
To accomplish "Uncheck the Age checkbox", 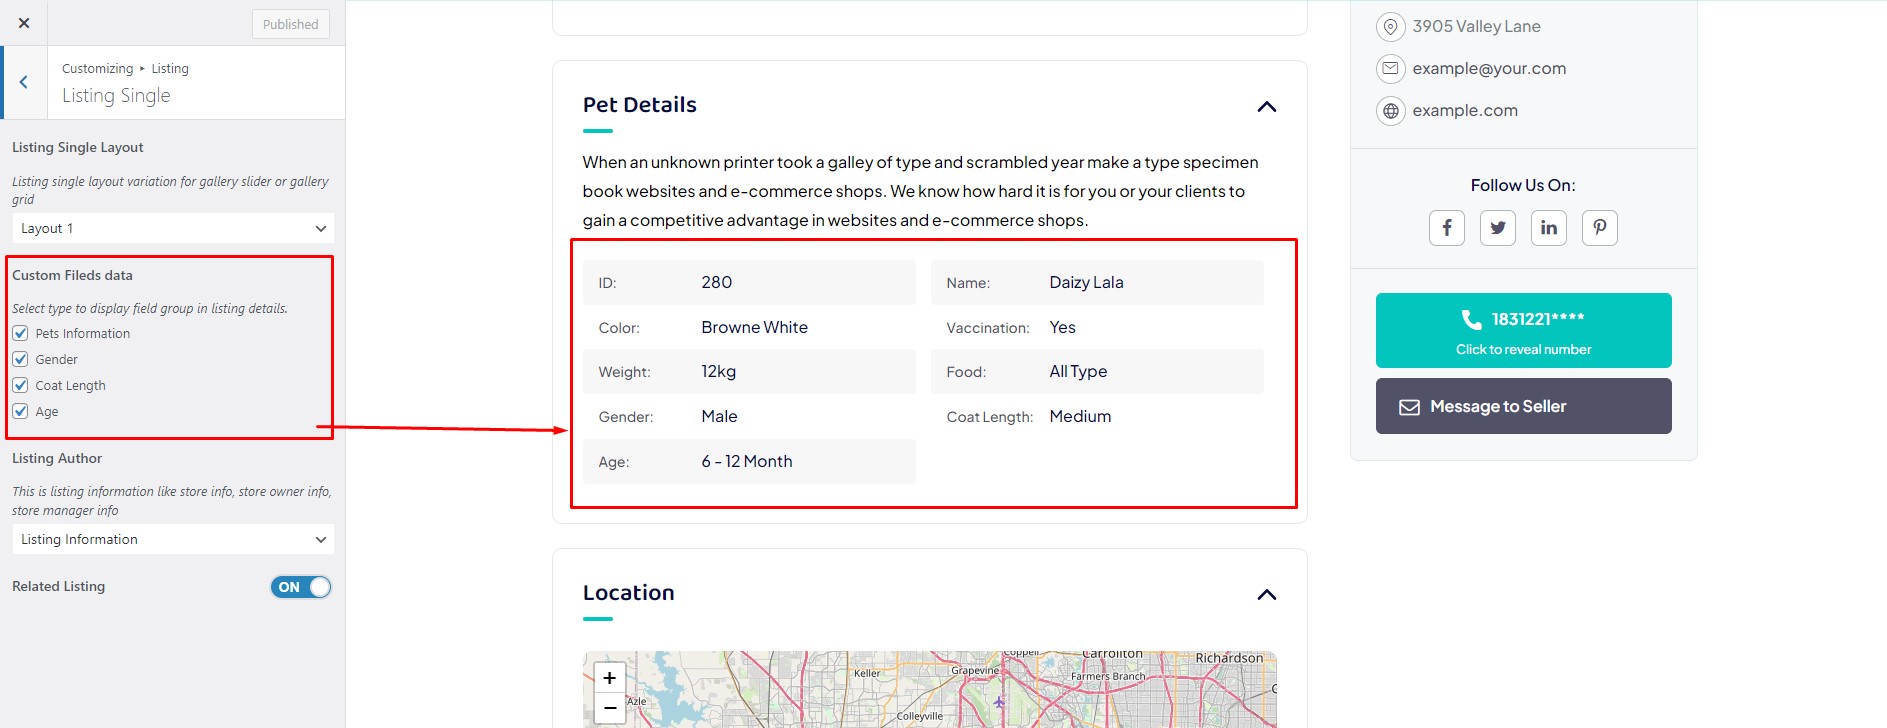I will [x=20, y=411].
